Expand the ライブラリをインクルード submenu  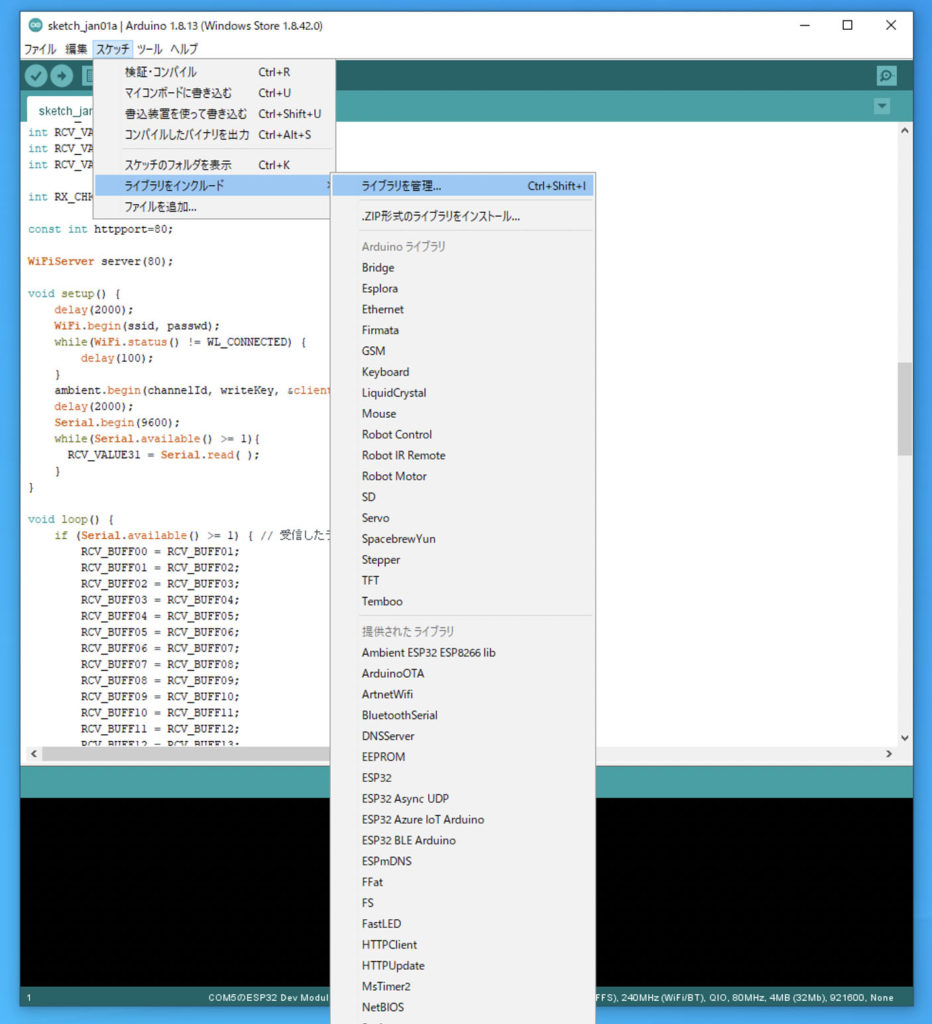point(175,186)
